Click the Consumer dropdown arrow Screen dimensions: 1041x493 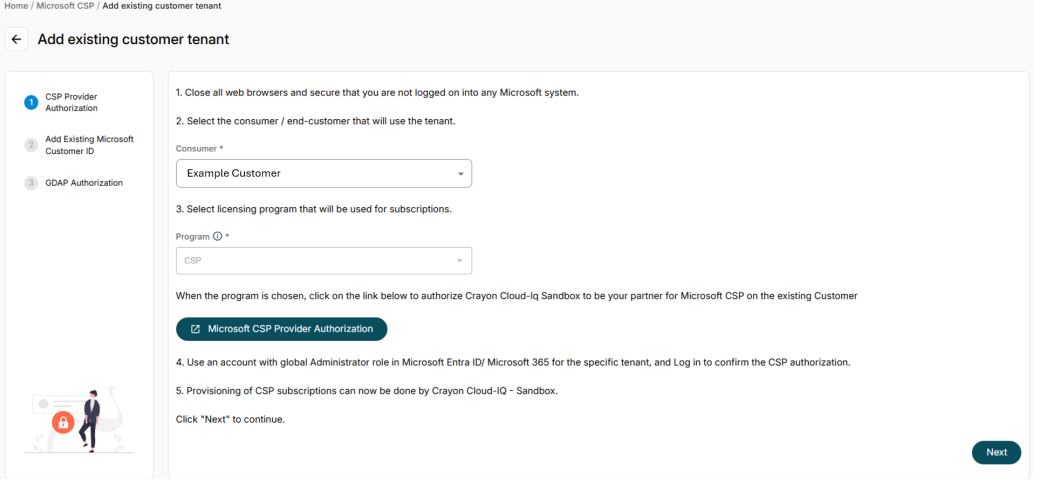tap(460, 174)
